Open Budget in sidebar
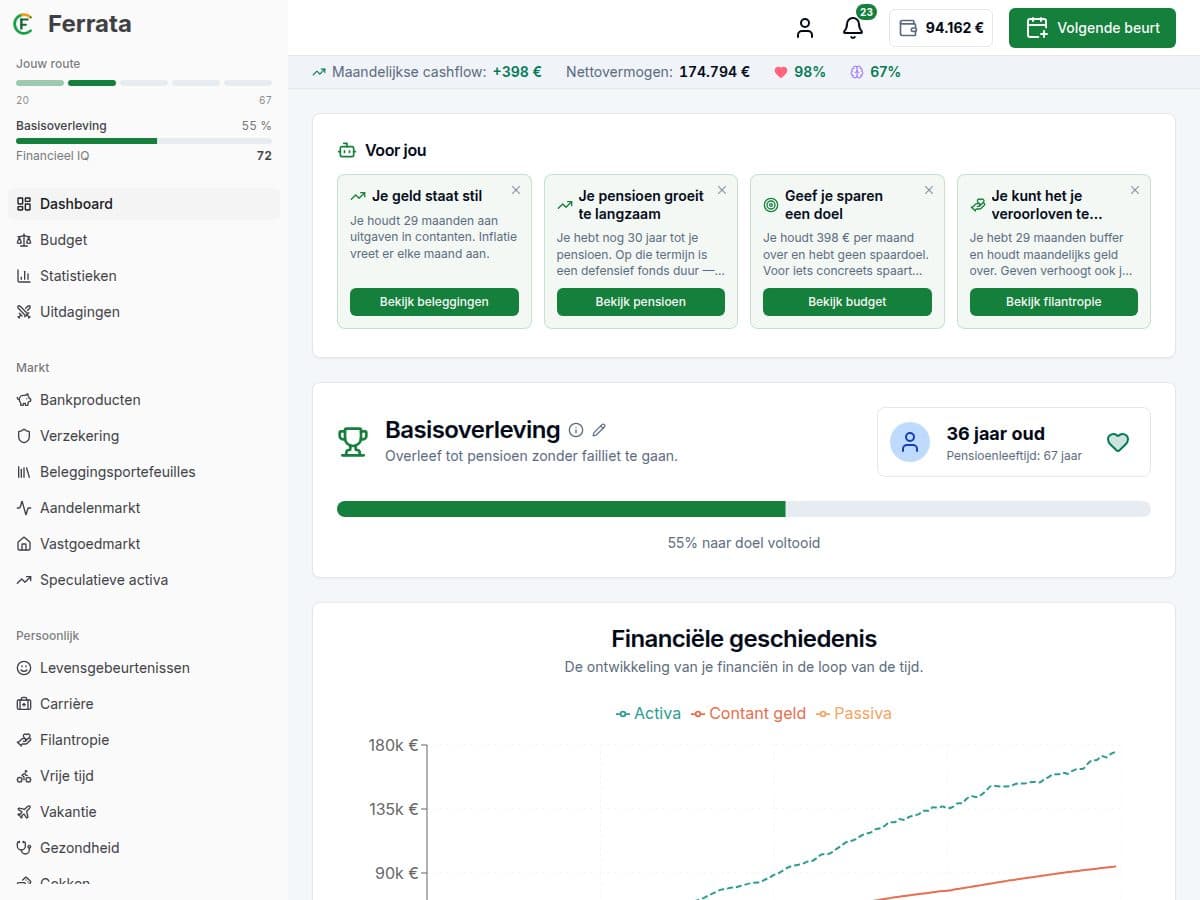The image size is (1200, 900). 144,240
